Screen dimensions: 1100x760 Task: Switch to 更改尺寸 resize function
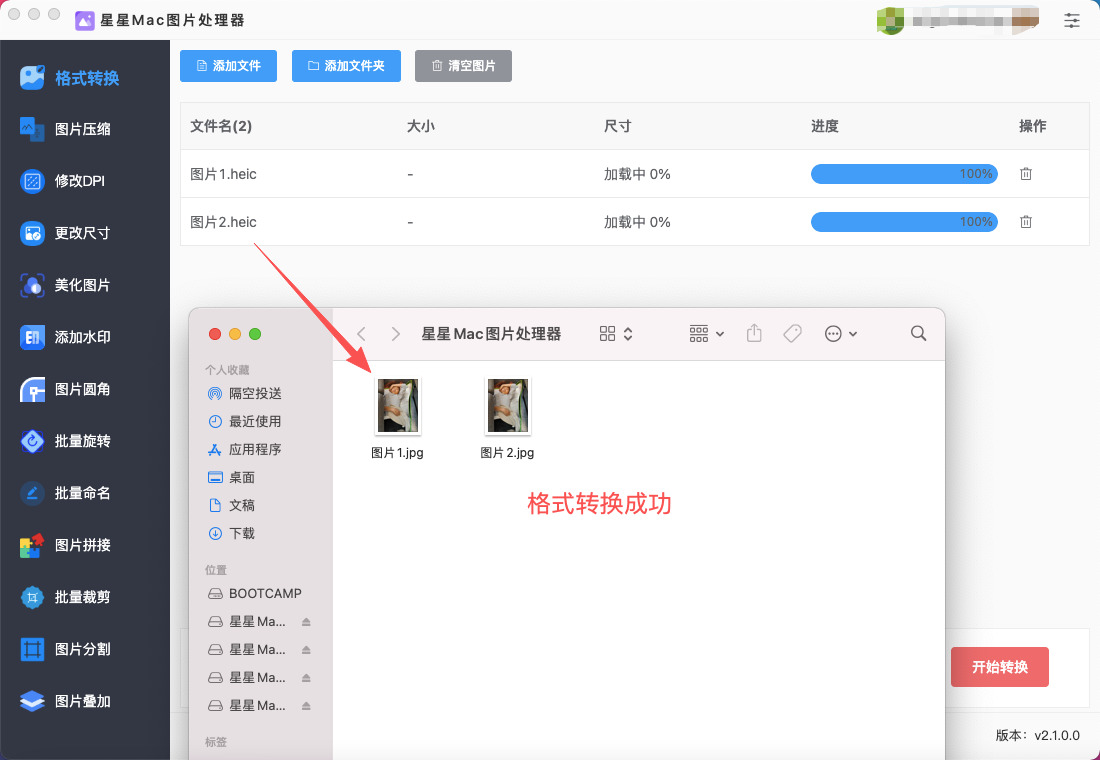(x=65, y=233)
